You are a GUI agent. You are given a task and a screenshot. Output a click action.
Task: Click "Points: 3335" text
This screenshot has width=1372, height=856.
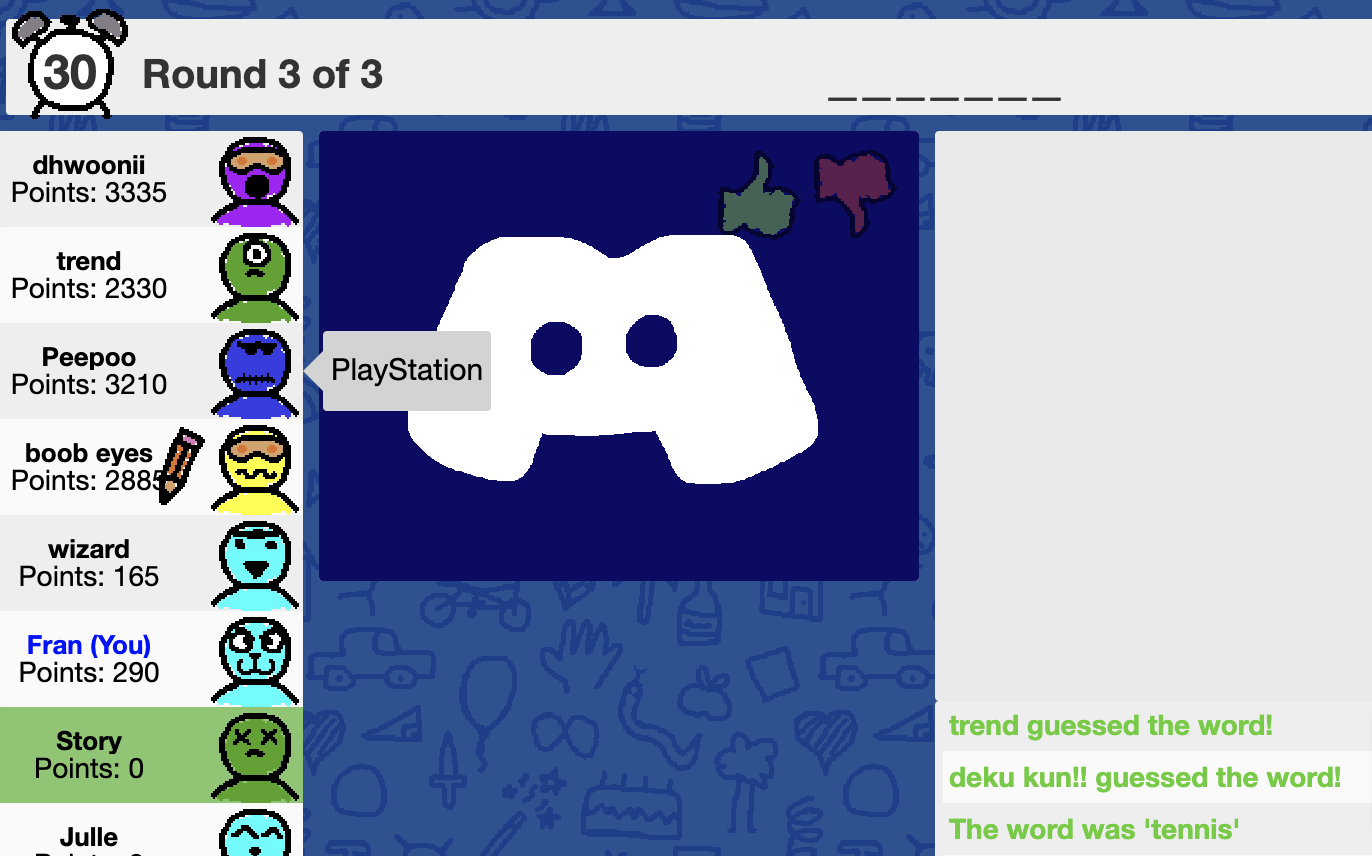pyautogui.click(x=89, y=193)
